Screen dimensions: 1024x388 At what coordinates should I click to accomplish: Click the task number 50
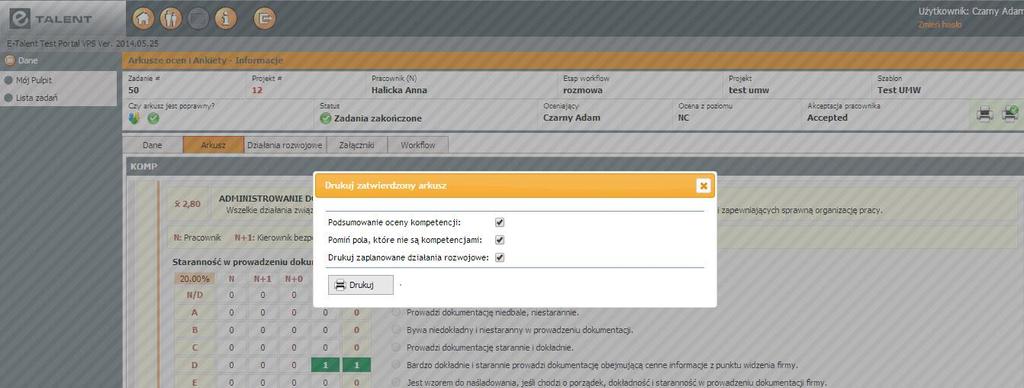134,90
